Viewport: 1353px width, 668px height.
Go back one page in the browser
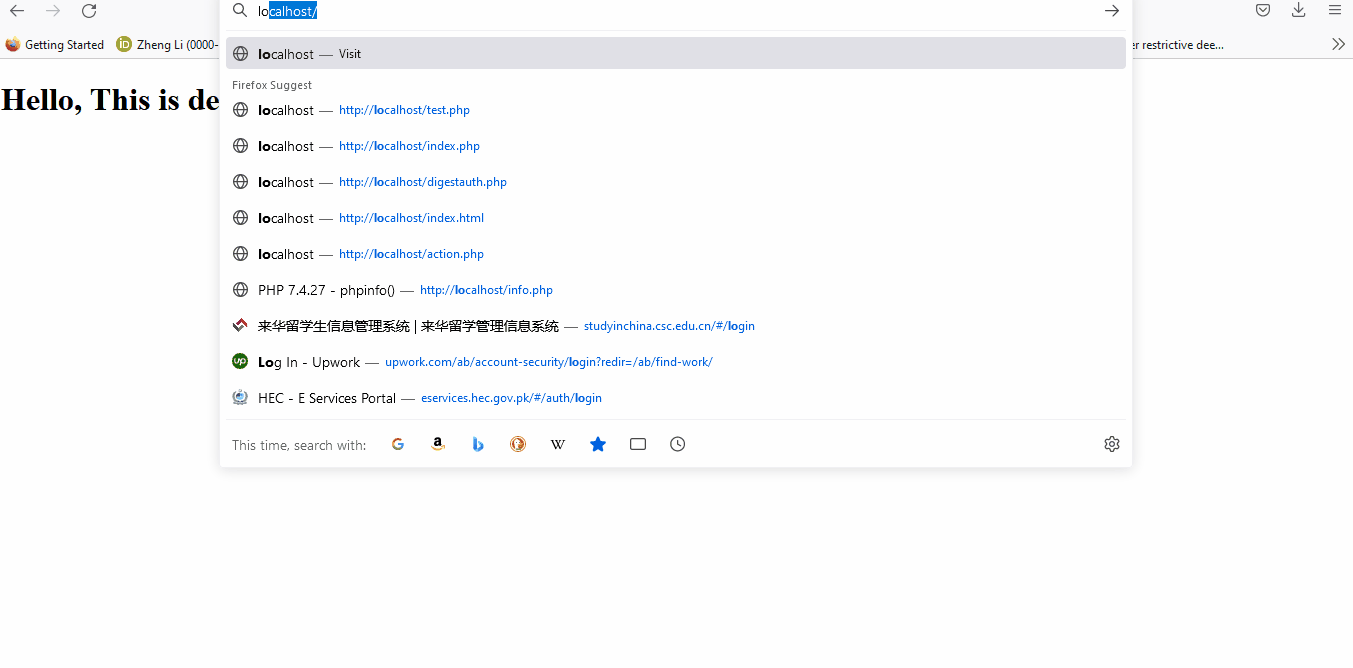17,11
